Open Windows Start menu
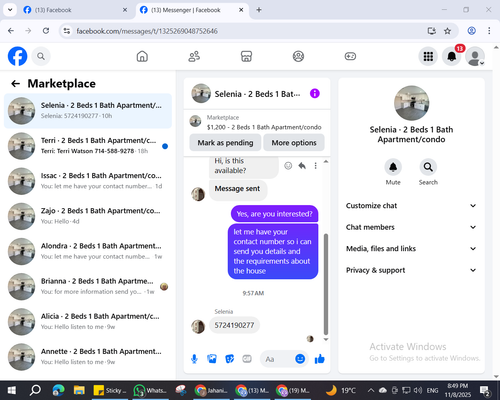The image size is (500, 400). coord(12,390)
